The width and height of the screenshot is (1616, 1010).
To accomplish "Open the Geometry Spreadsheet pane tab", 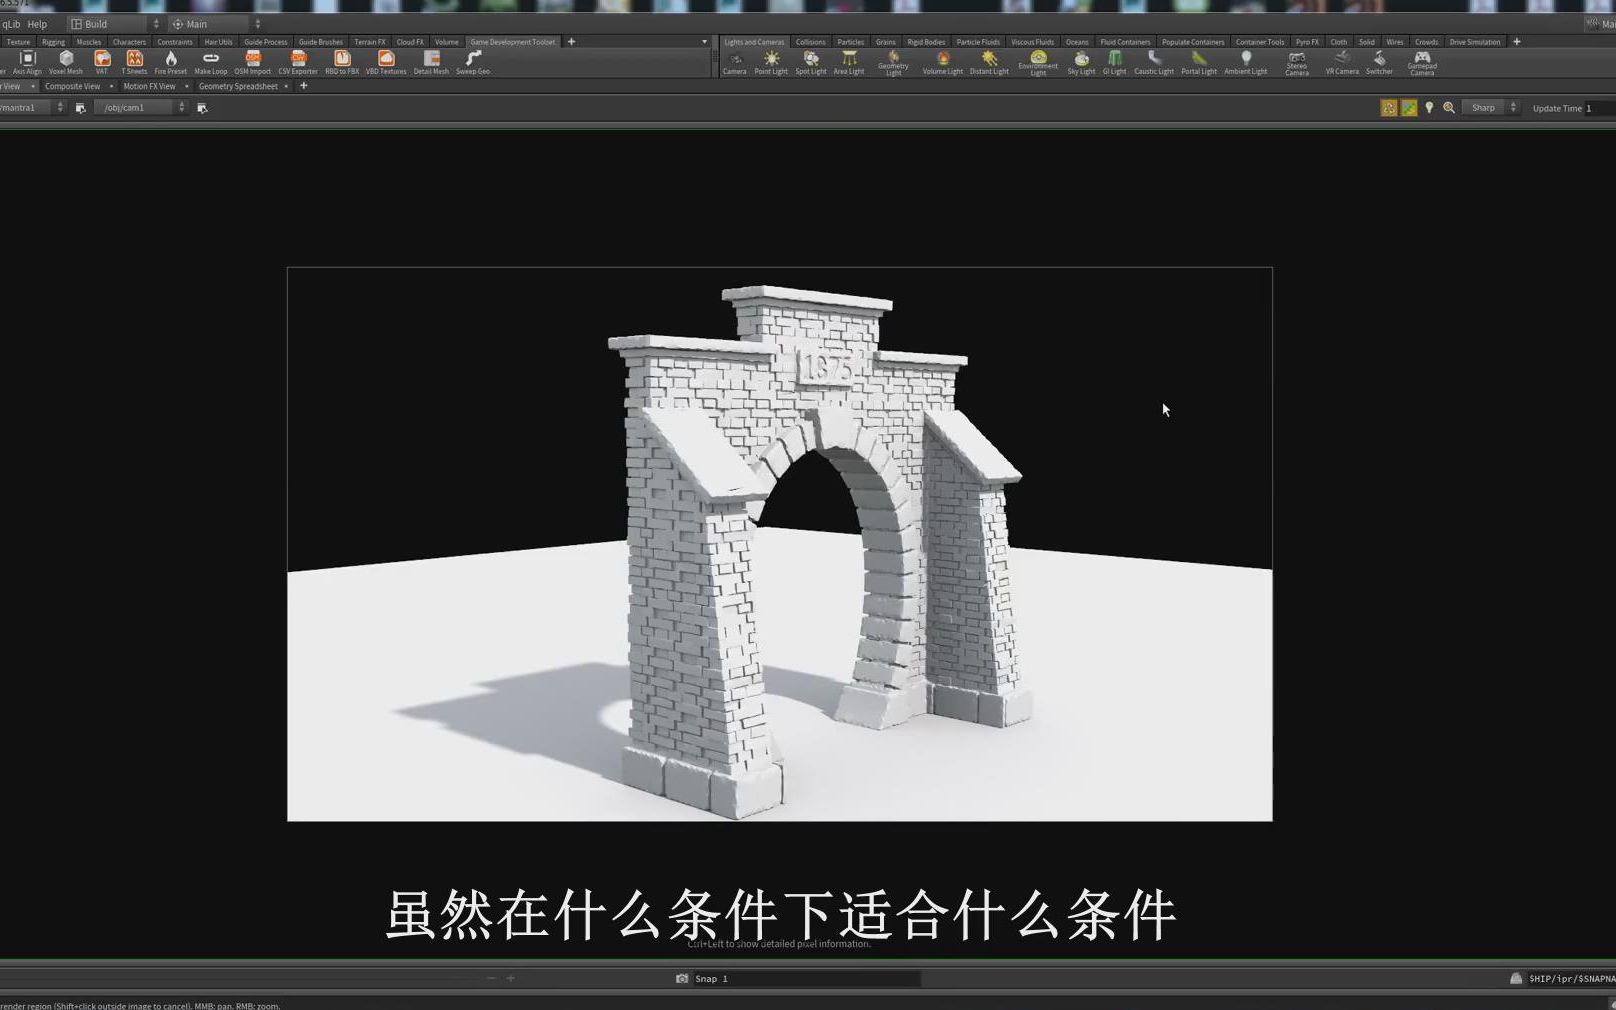I will (238, 86).
